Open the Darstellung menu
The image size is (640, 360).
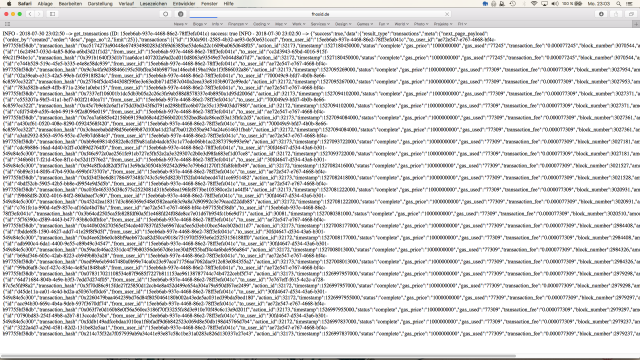(100, 4)
